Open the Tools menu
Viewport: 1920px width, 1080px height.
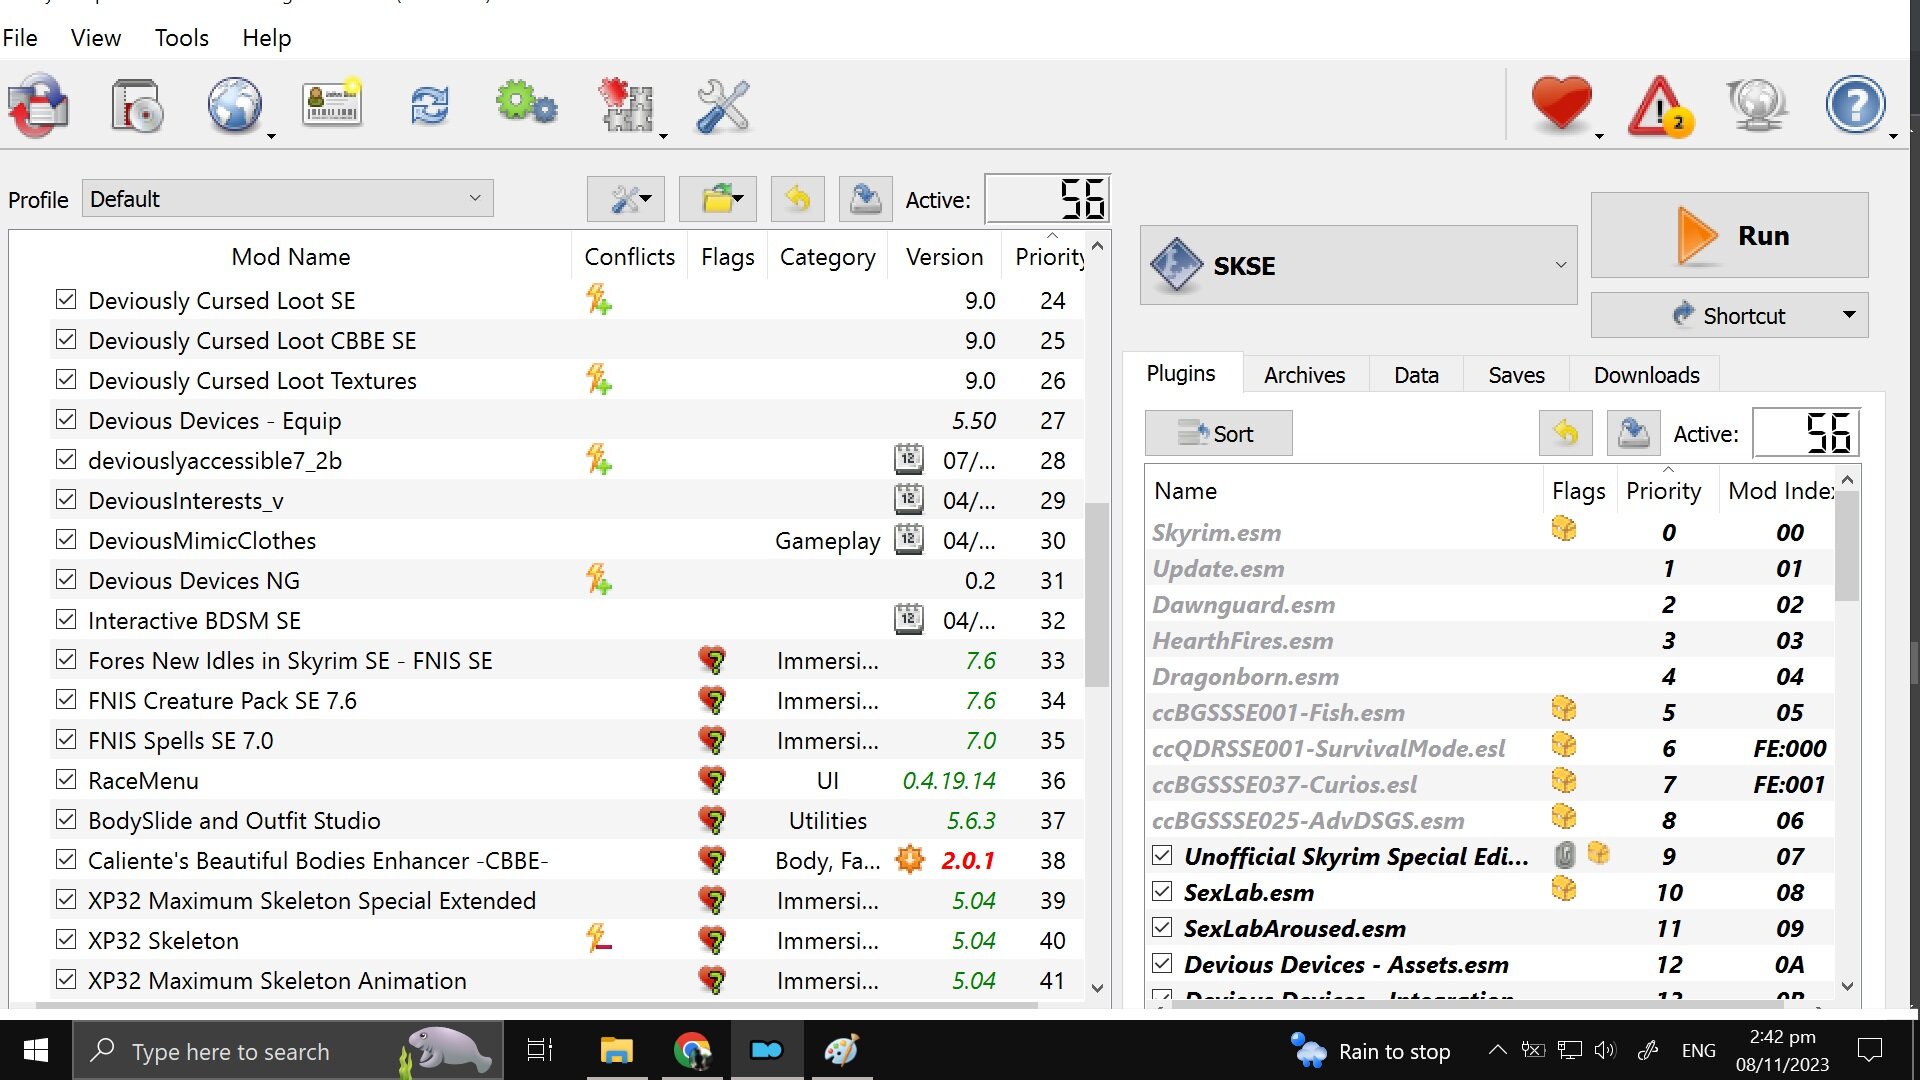(182, 38)
